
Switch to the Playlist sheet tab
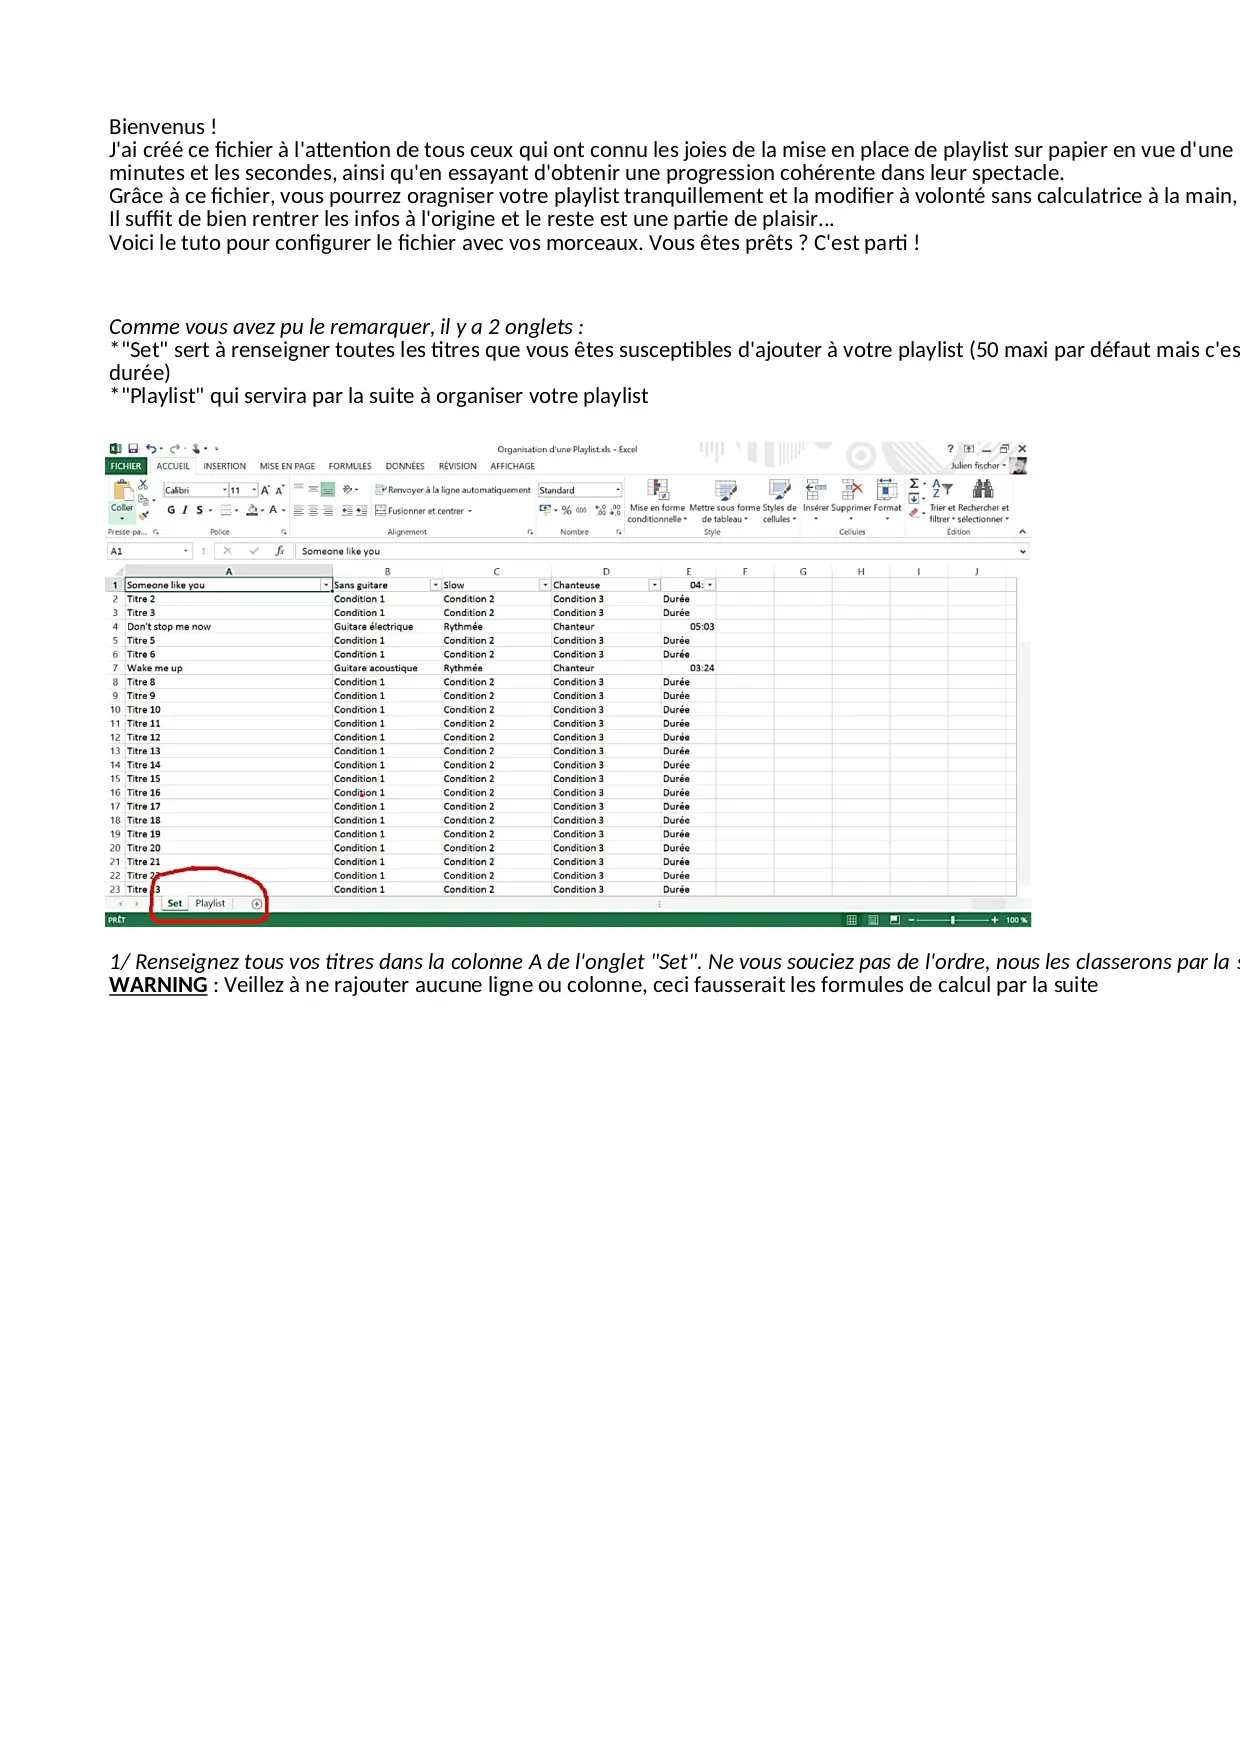point(210,904)
